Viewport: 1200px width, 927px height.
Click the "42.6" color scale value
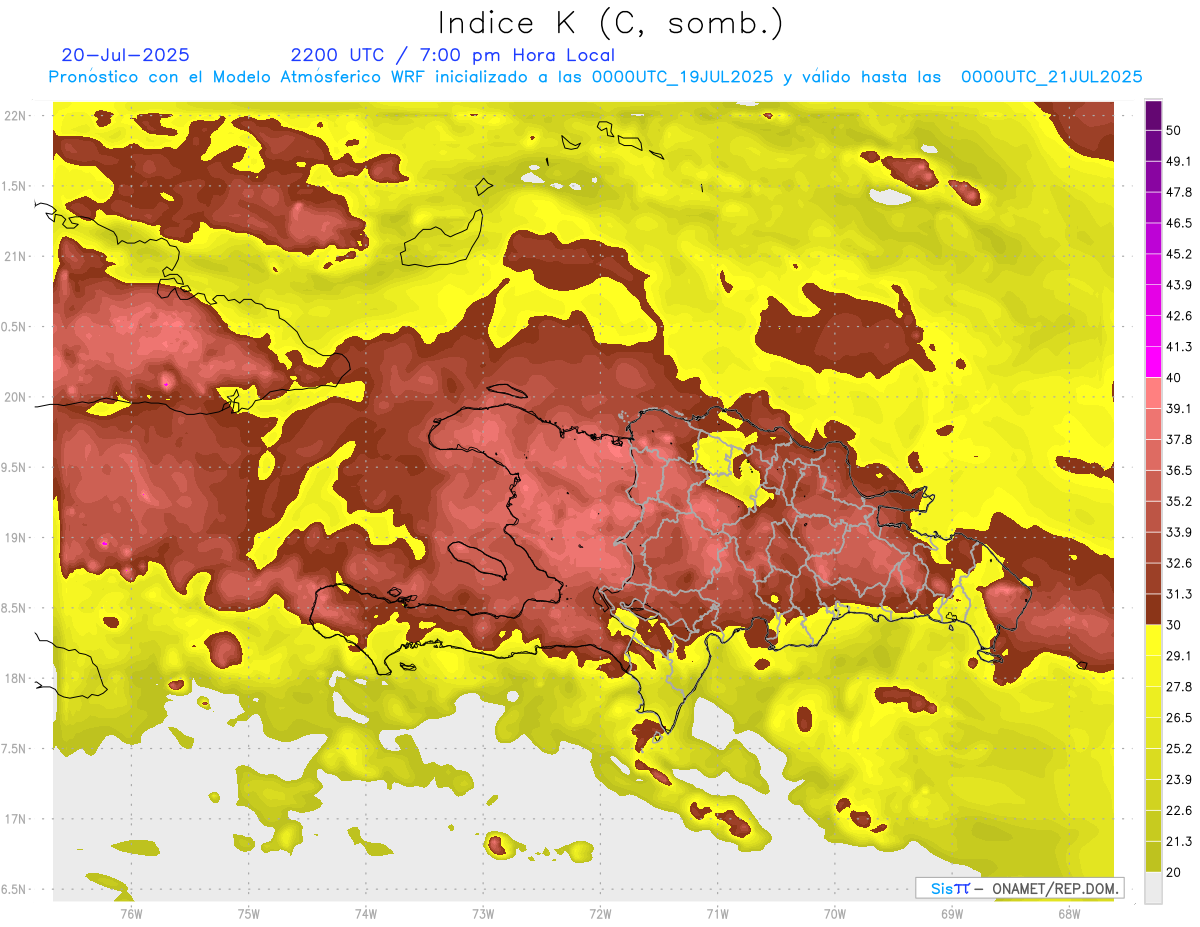coord(1180,316)
